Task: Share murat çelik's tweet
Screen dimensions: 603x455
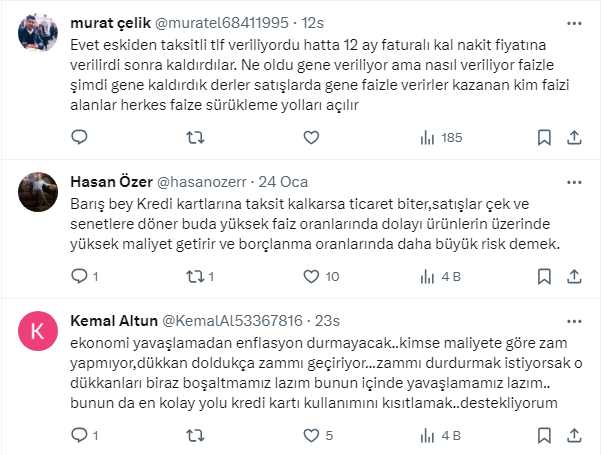Action: coord(577,137)
